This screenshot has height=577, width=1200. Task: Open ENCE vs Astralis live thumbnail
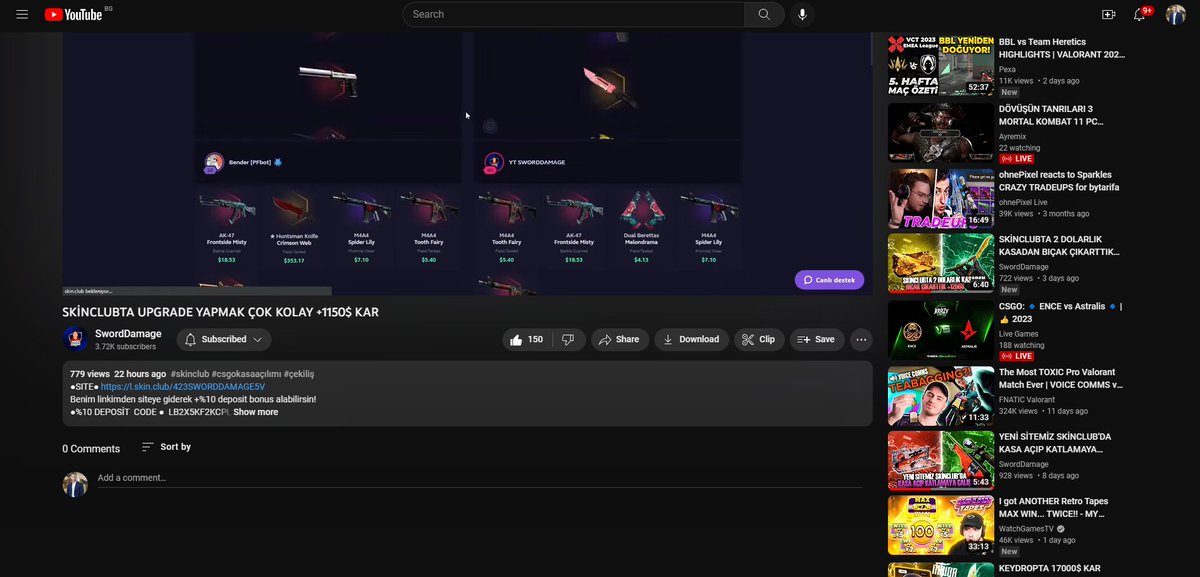941,330
